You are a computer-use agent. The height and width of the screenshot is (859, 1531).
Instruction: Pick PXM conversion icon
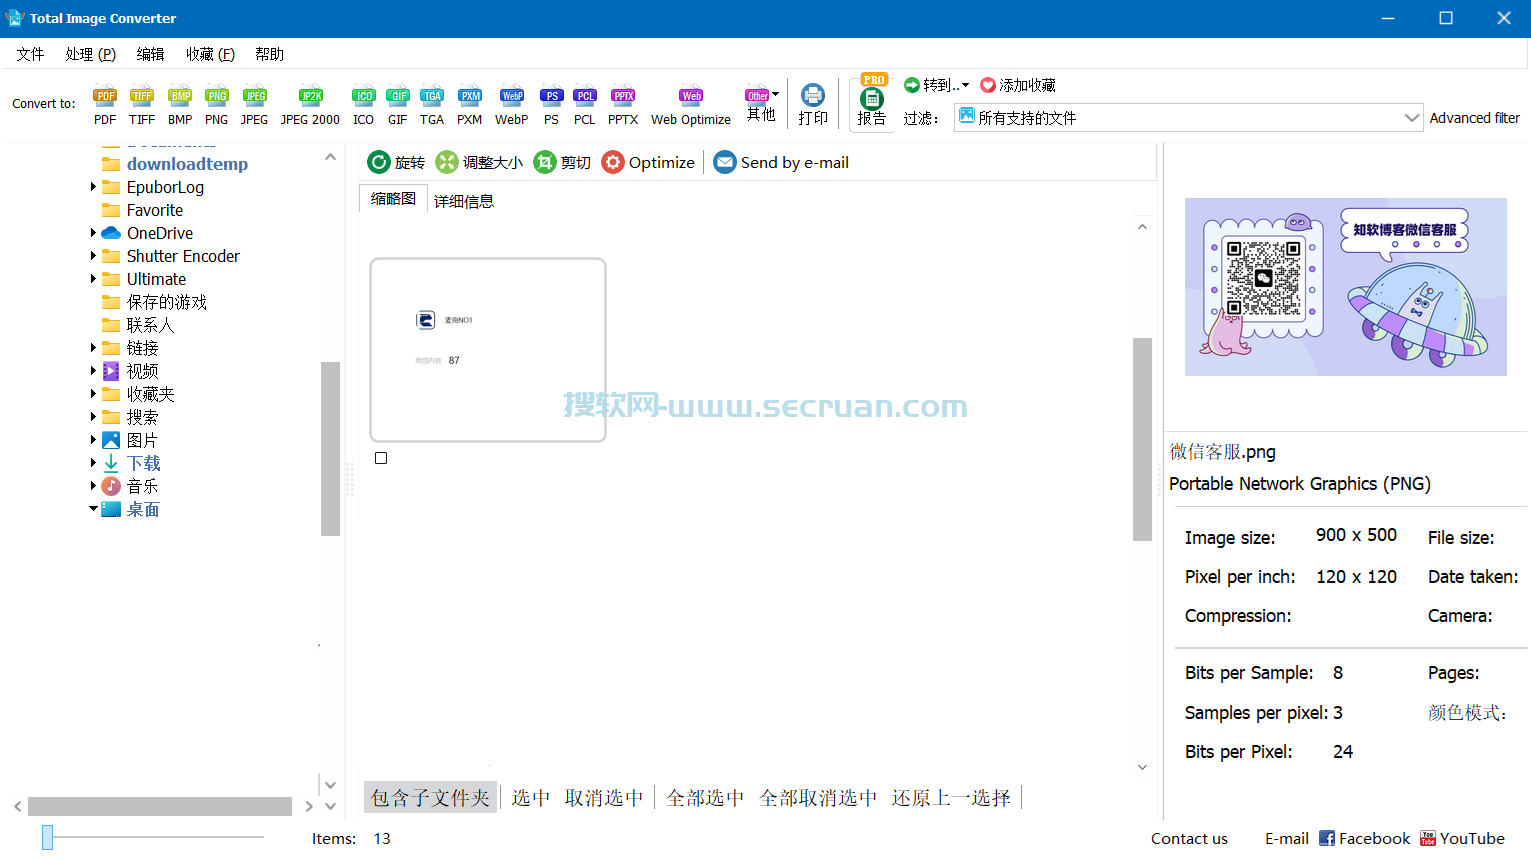pos(470,105)
